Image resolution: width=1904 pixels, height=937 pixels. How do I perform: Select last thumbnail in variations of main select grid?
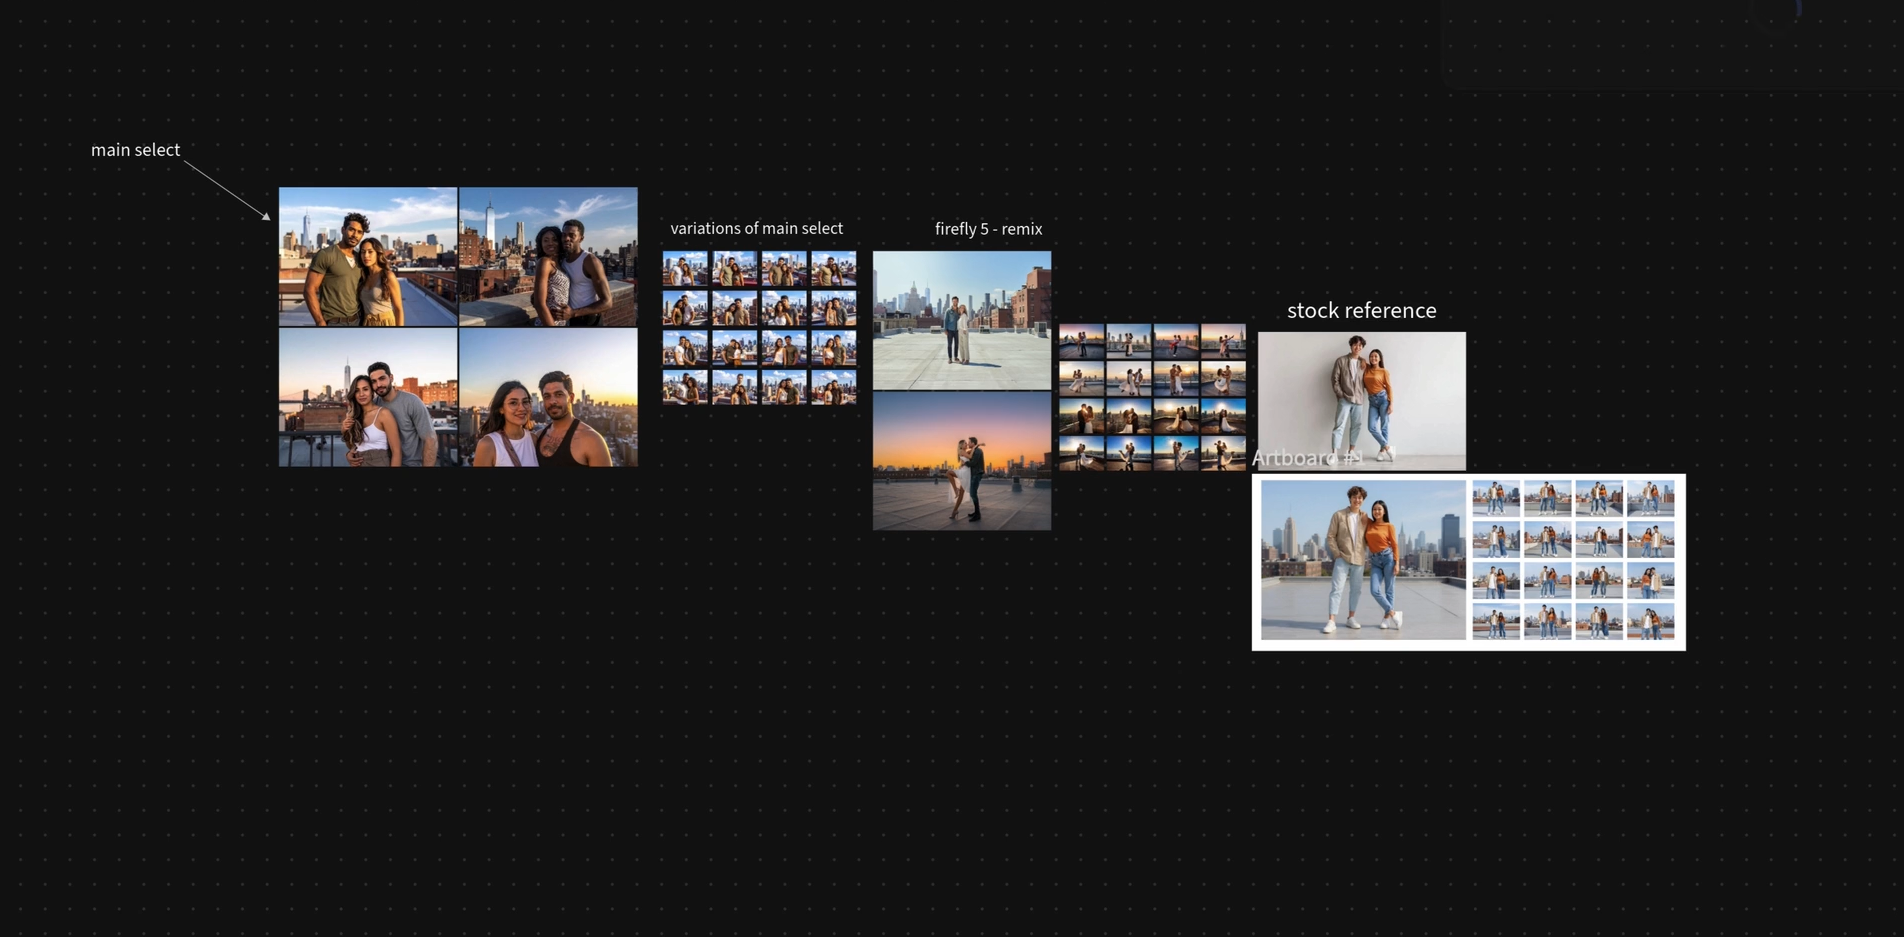tap(834, 387)
